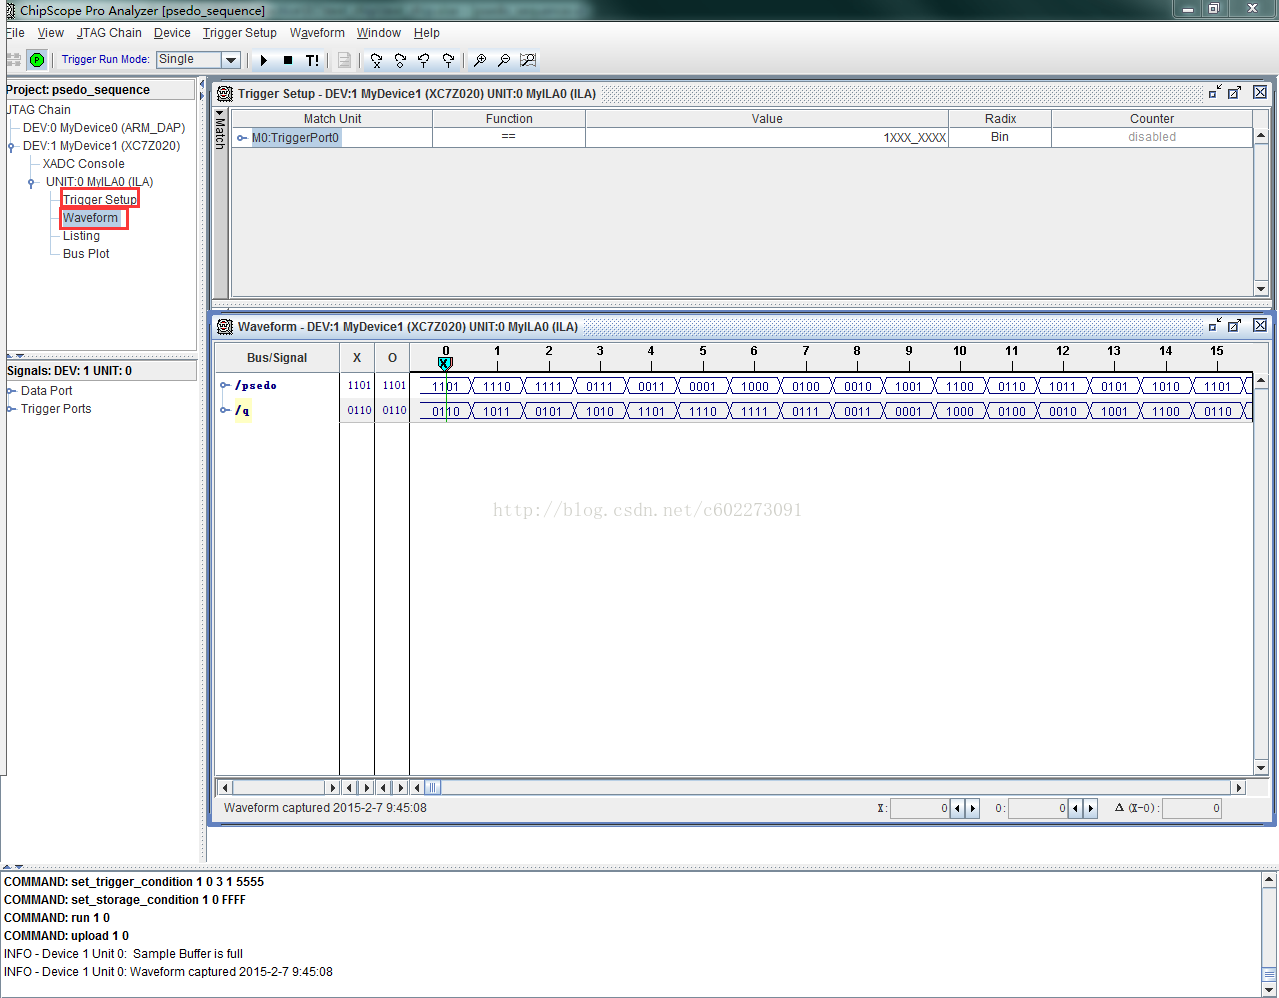The width and height of the screenshot is (1279, 998).
Task: Expand the /psedo bus signal
Action: (225, 385)
